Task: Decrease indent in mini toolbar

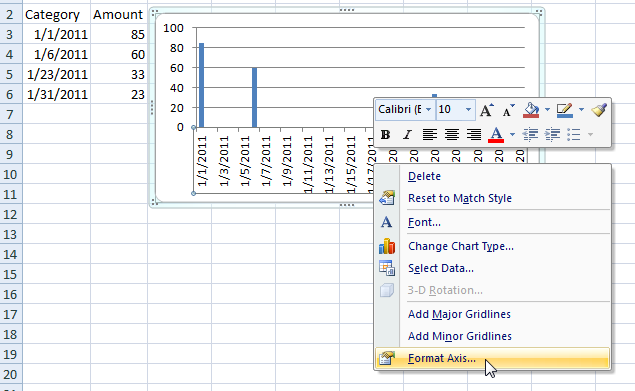Action: point(531,134)
